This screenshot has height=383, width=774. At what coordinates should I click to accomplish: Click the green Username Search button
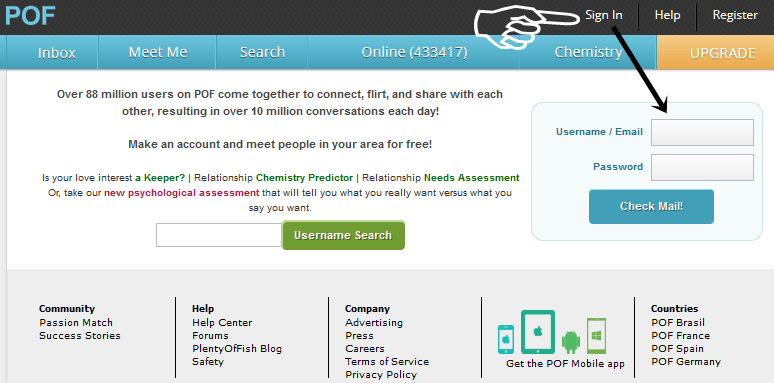343,235
